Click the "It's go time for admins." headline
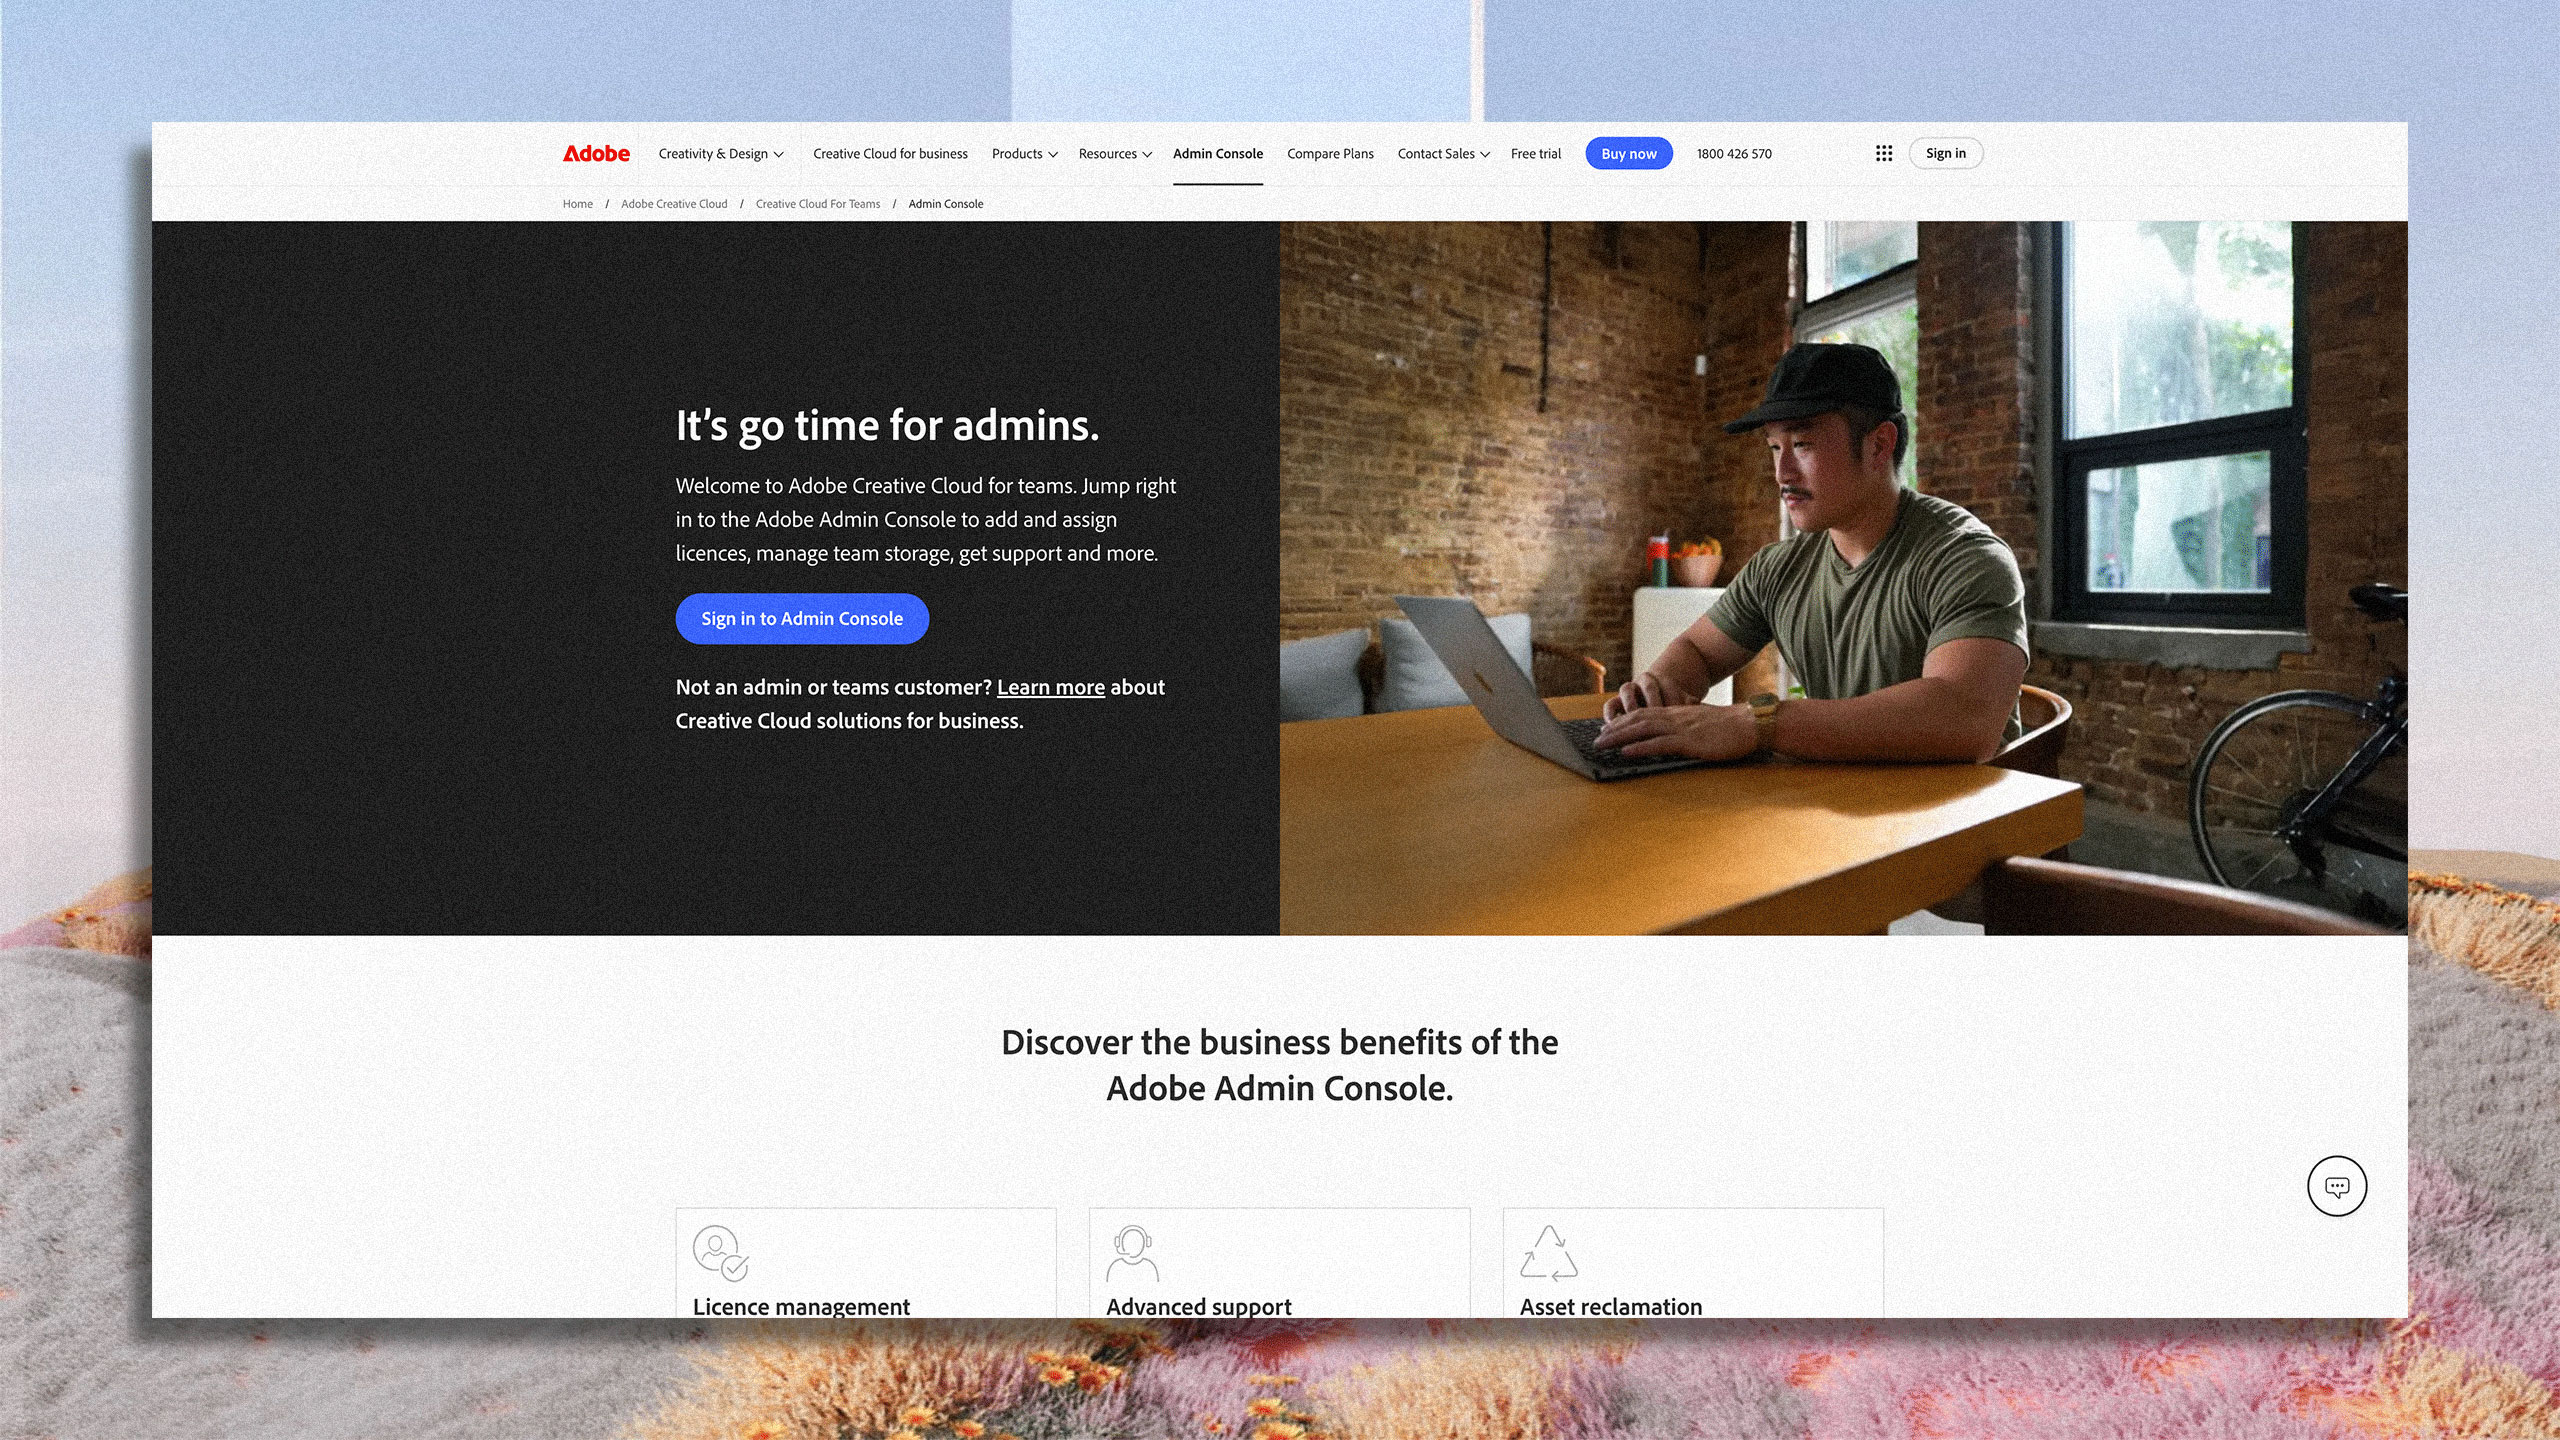The height and width of the screenshot is (1440, 2560). pyautogui.click(x=887, y=426)
